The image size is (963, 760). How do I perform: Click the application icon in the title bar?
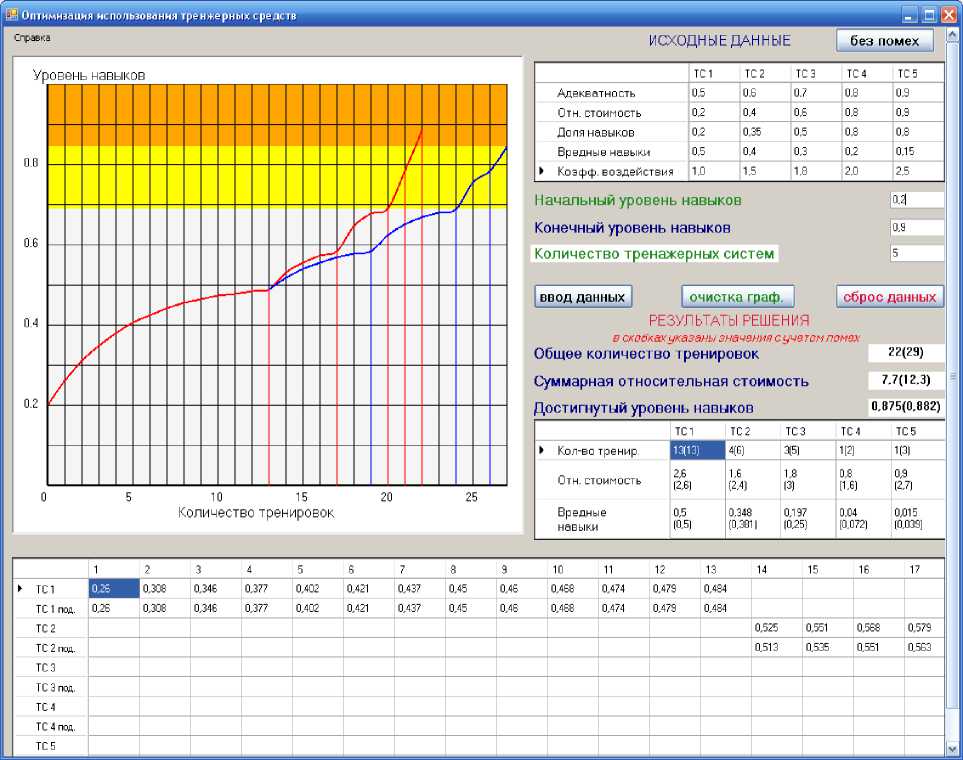tap(12, 15)
